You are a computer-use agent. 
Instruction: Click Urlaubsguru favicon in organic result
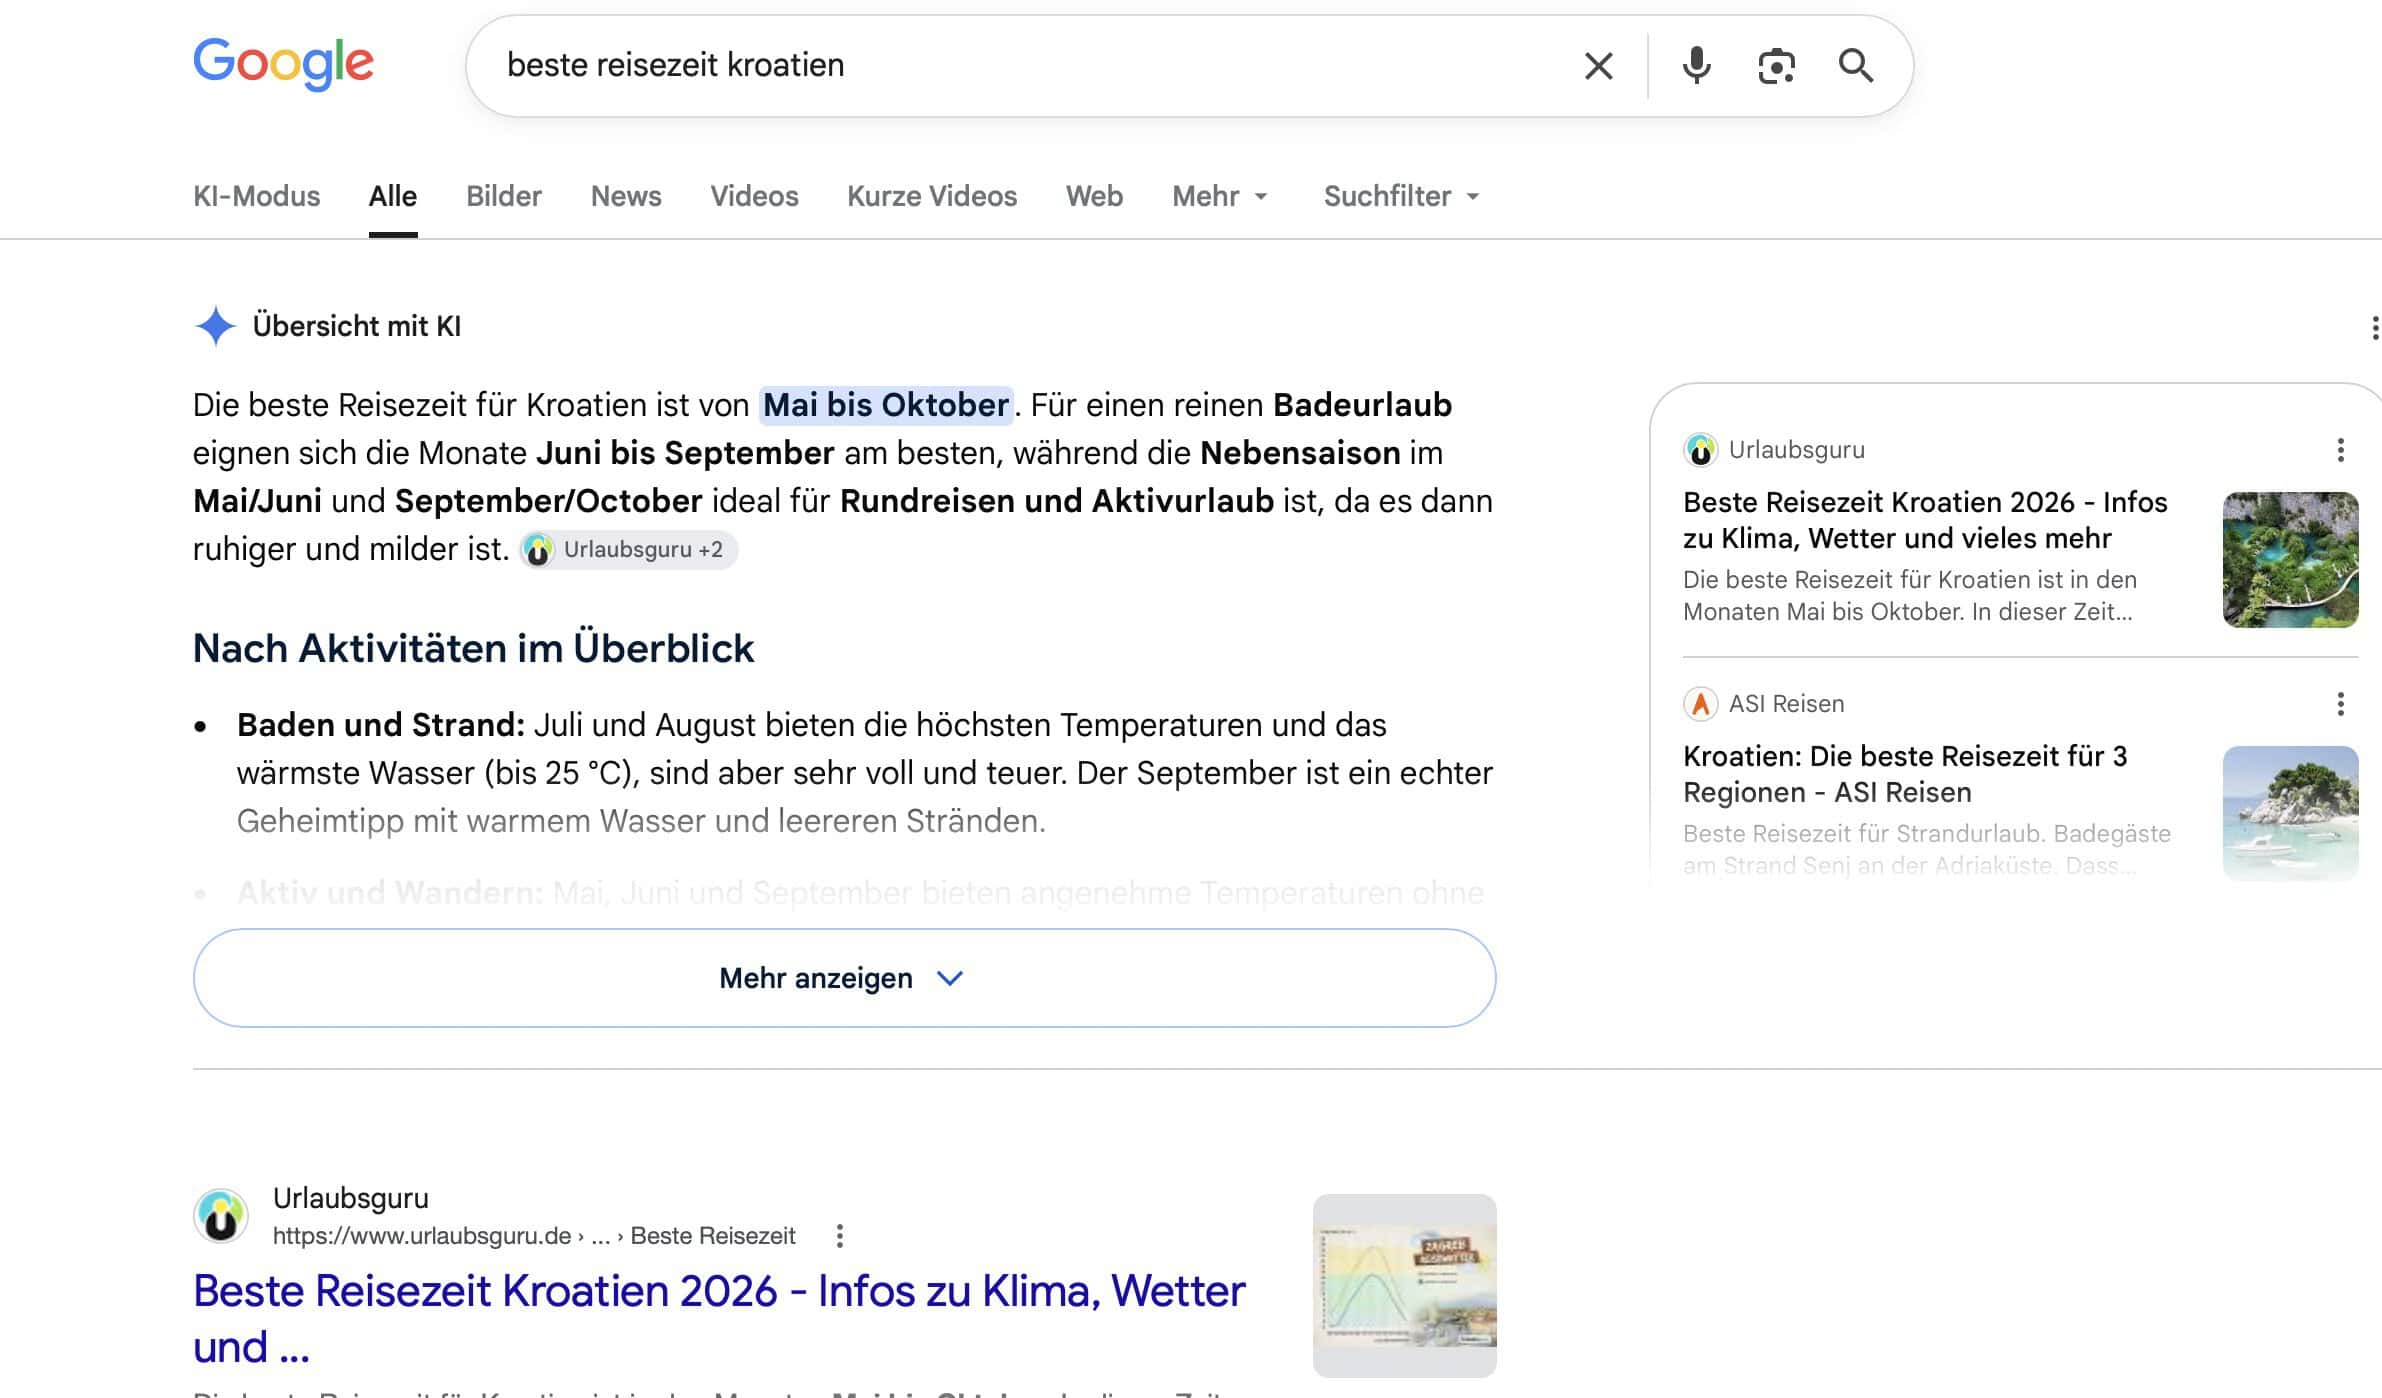tap(221, 1216)
